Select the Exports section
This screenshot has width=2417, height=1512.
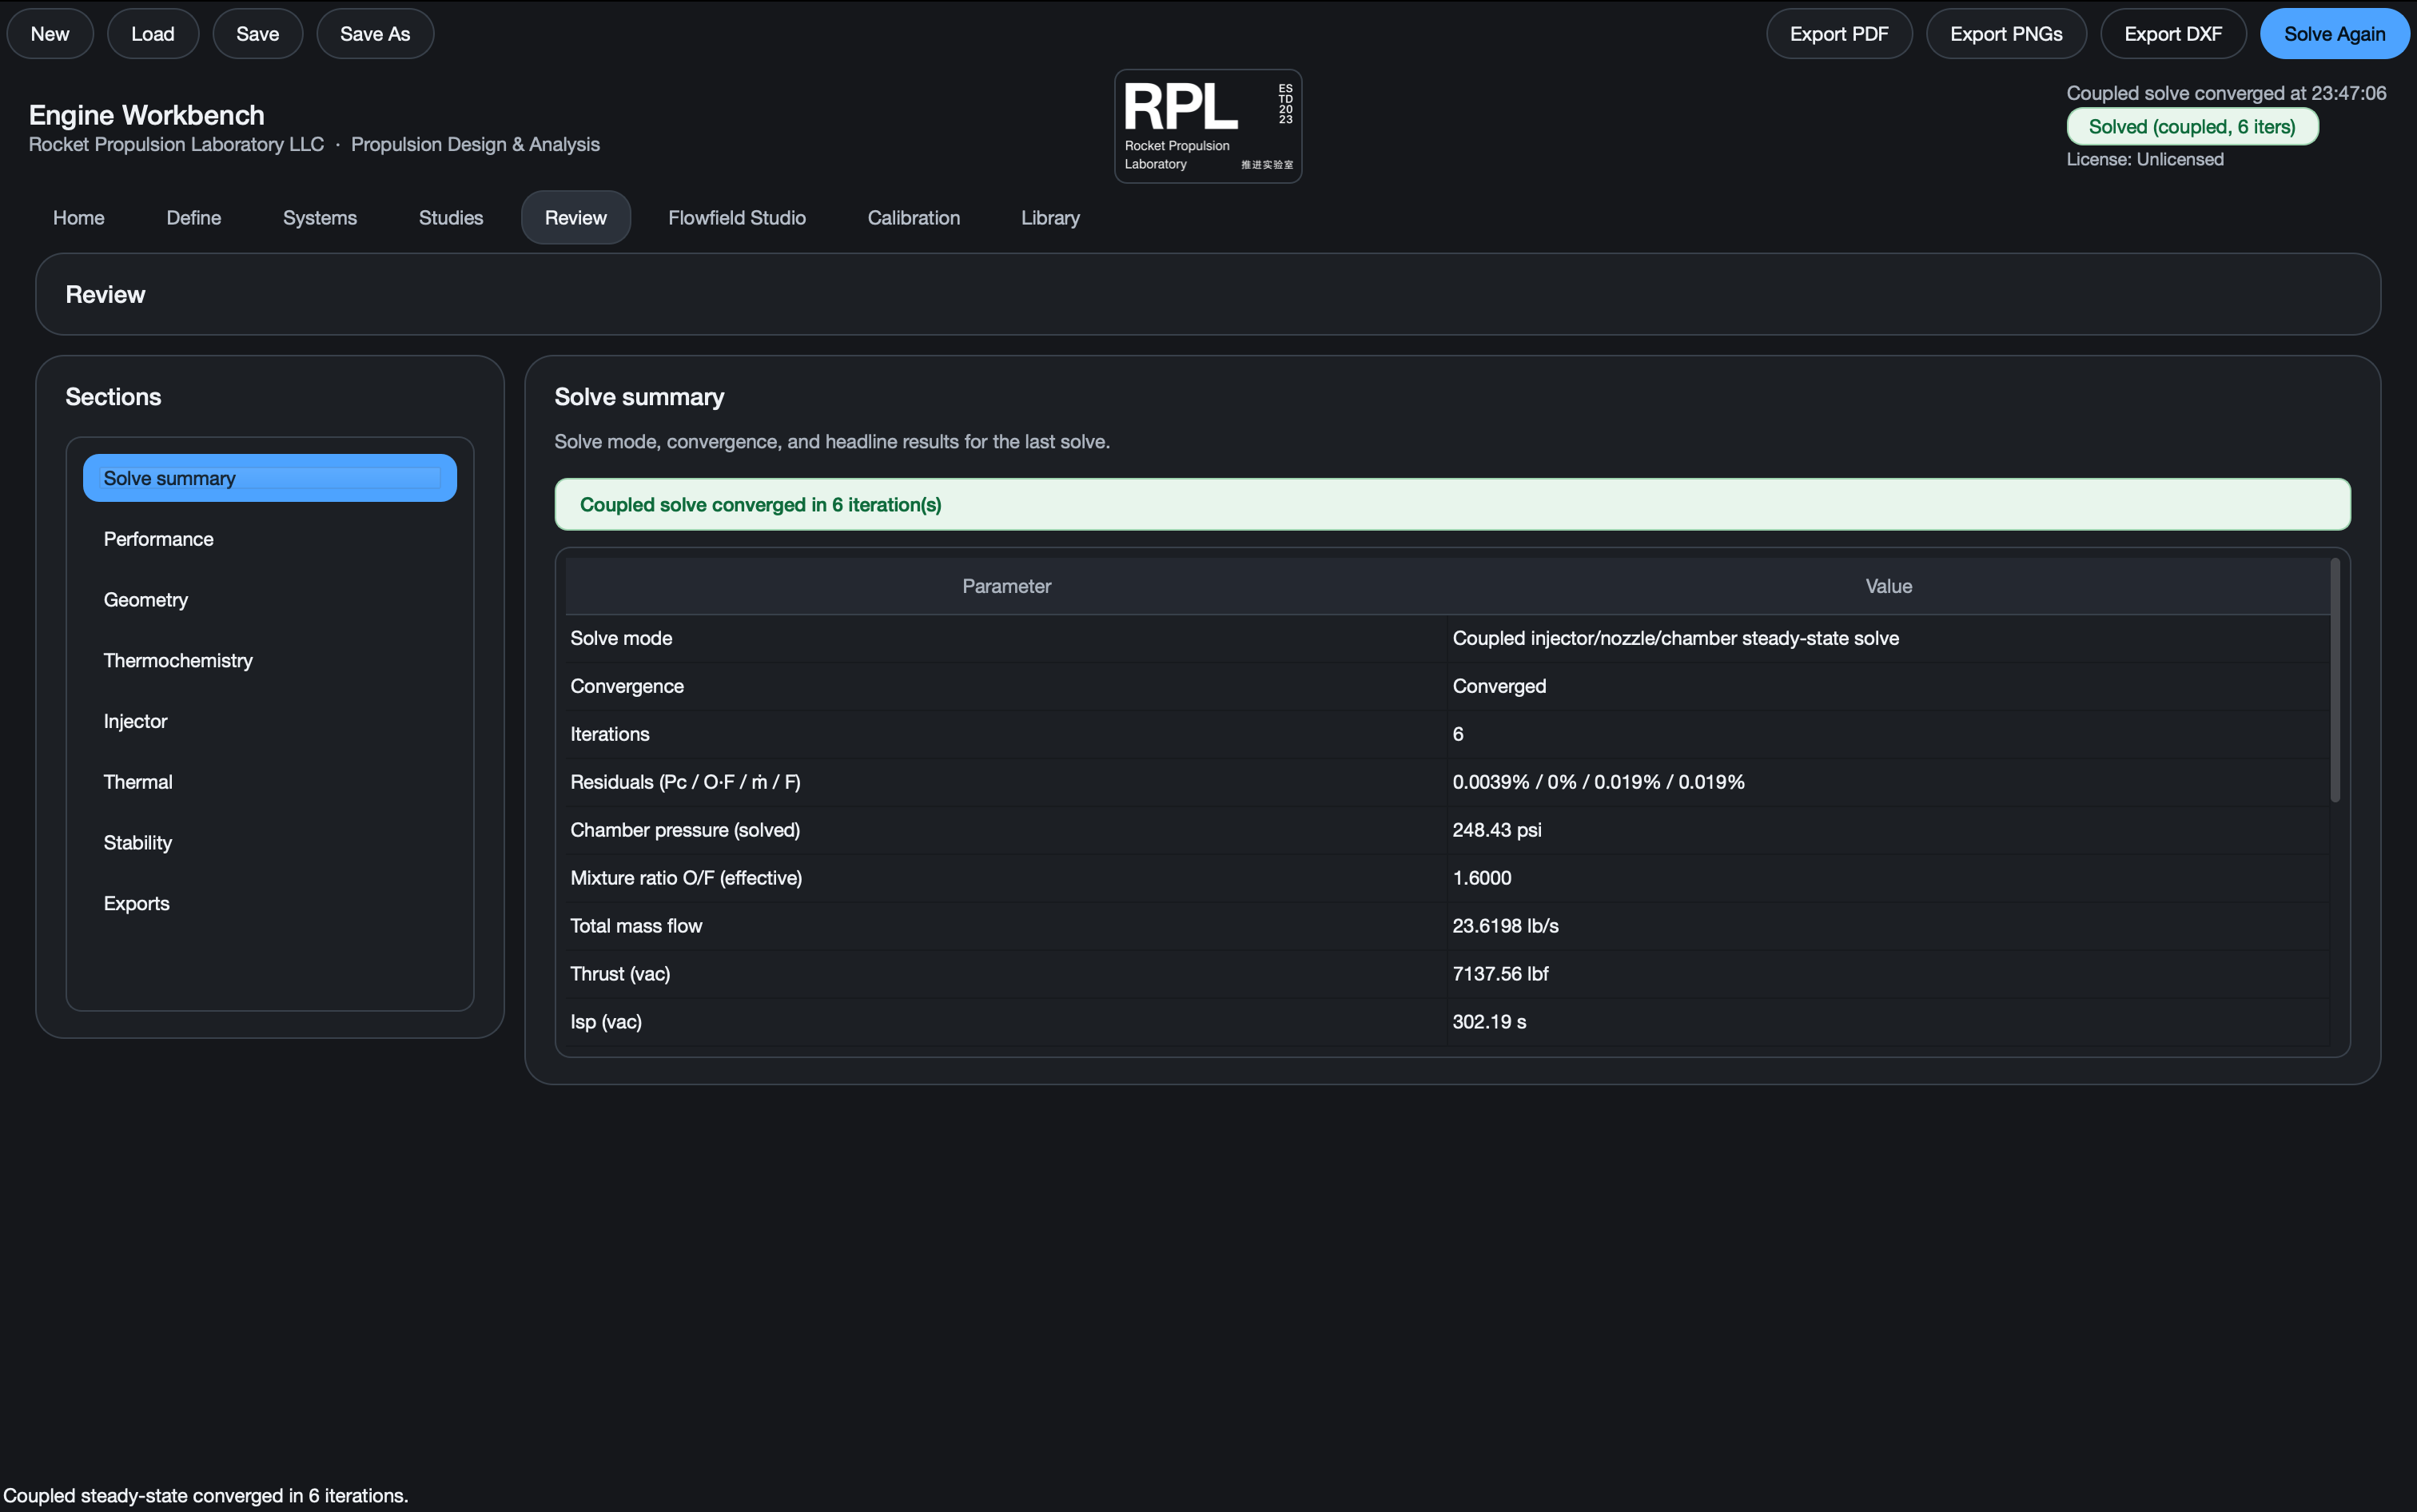click(270, 903)
